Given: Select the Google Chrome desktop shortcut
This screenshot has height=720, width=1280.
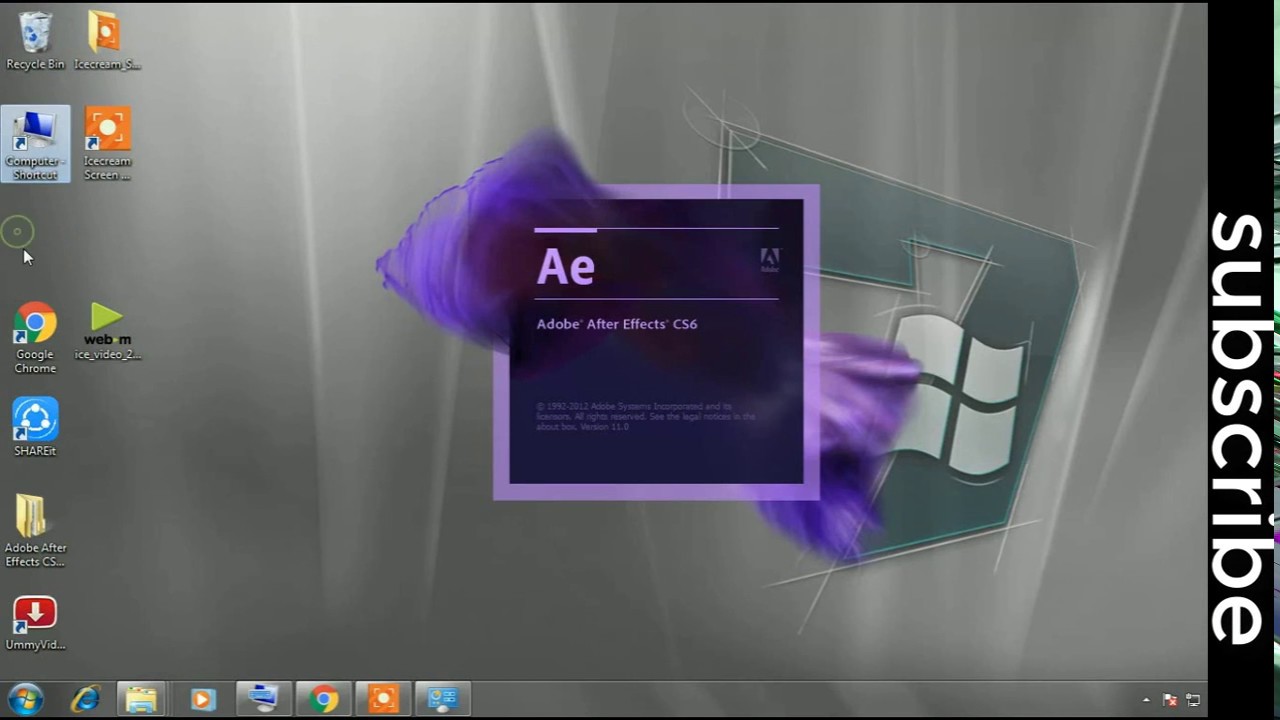Looking at the screenshot, I should point(35,338).
